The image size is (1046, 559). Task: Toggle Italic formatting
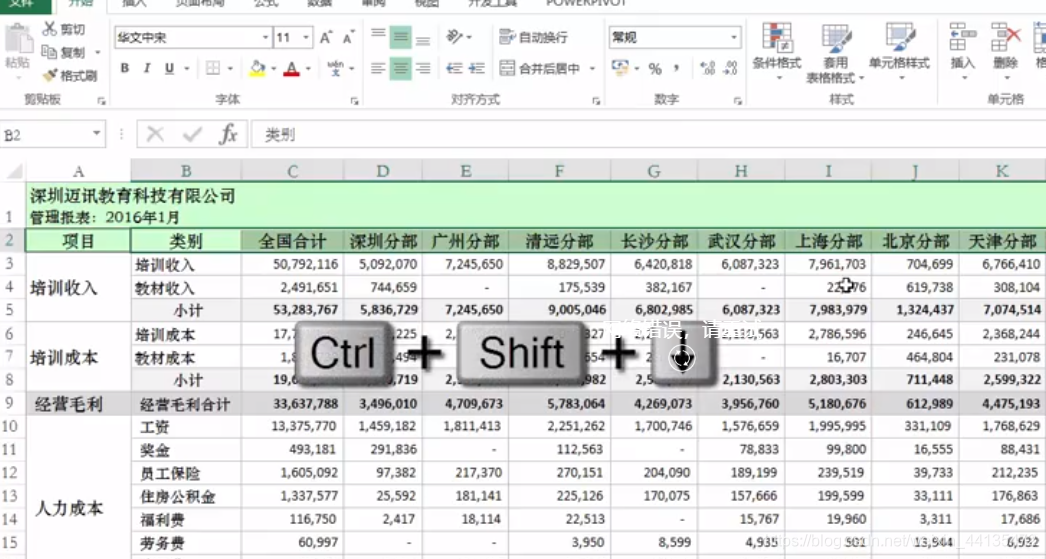147,68
